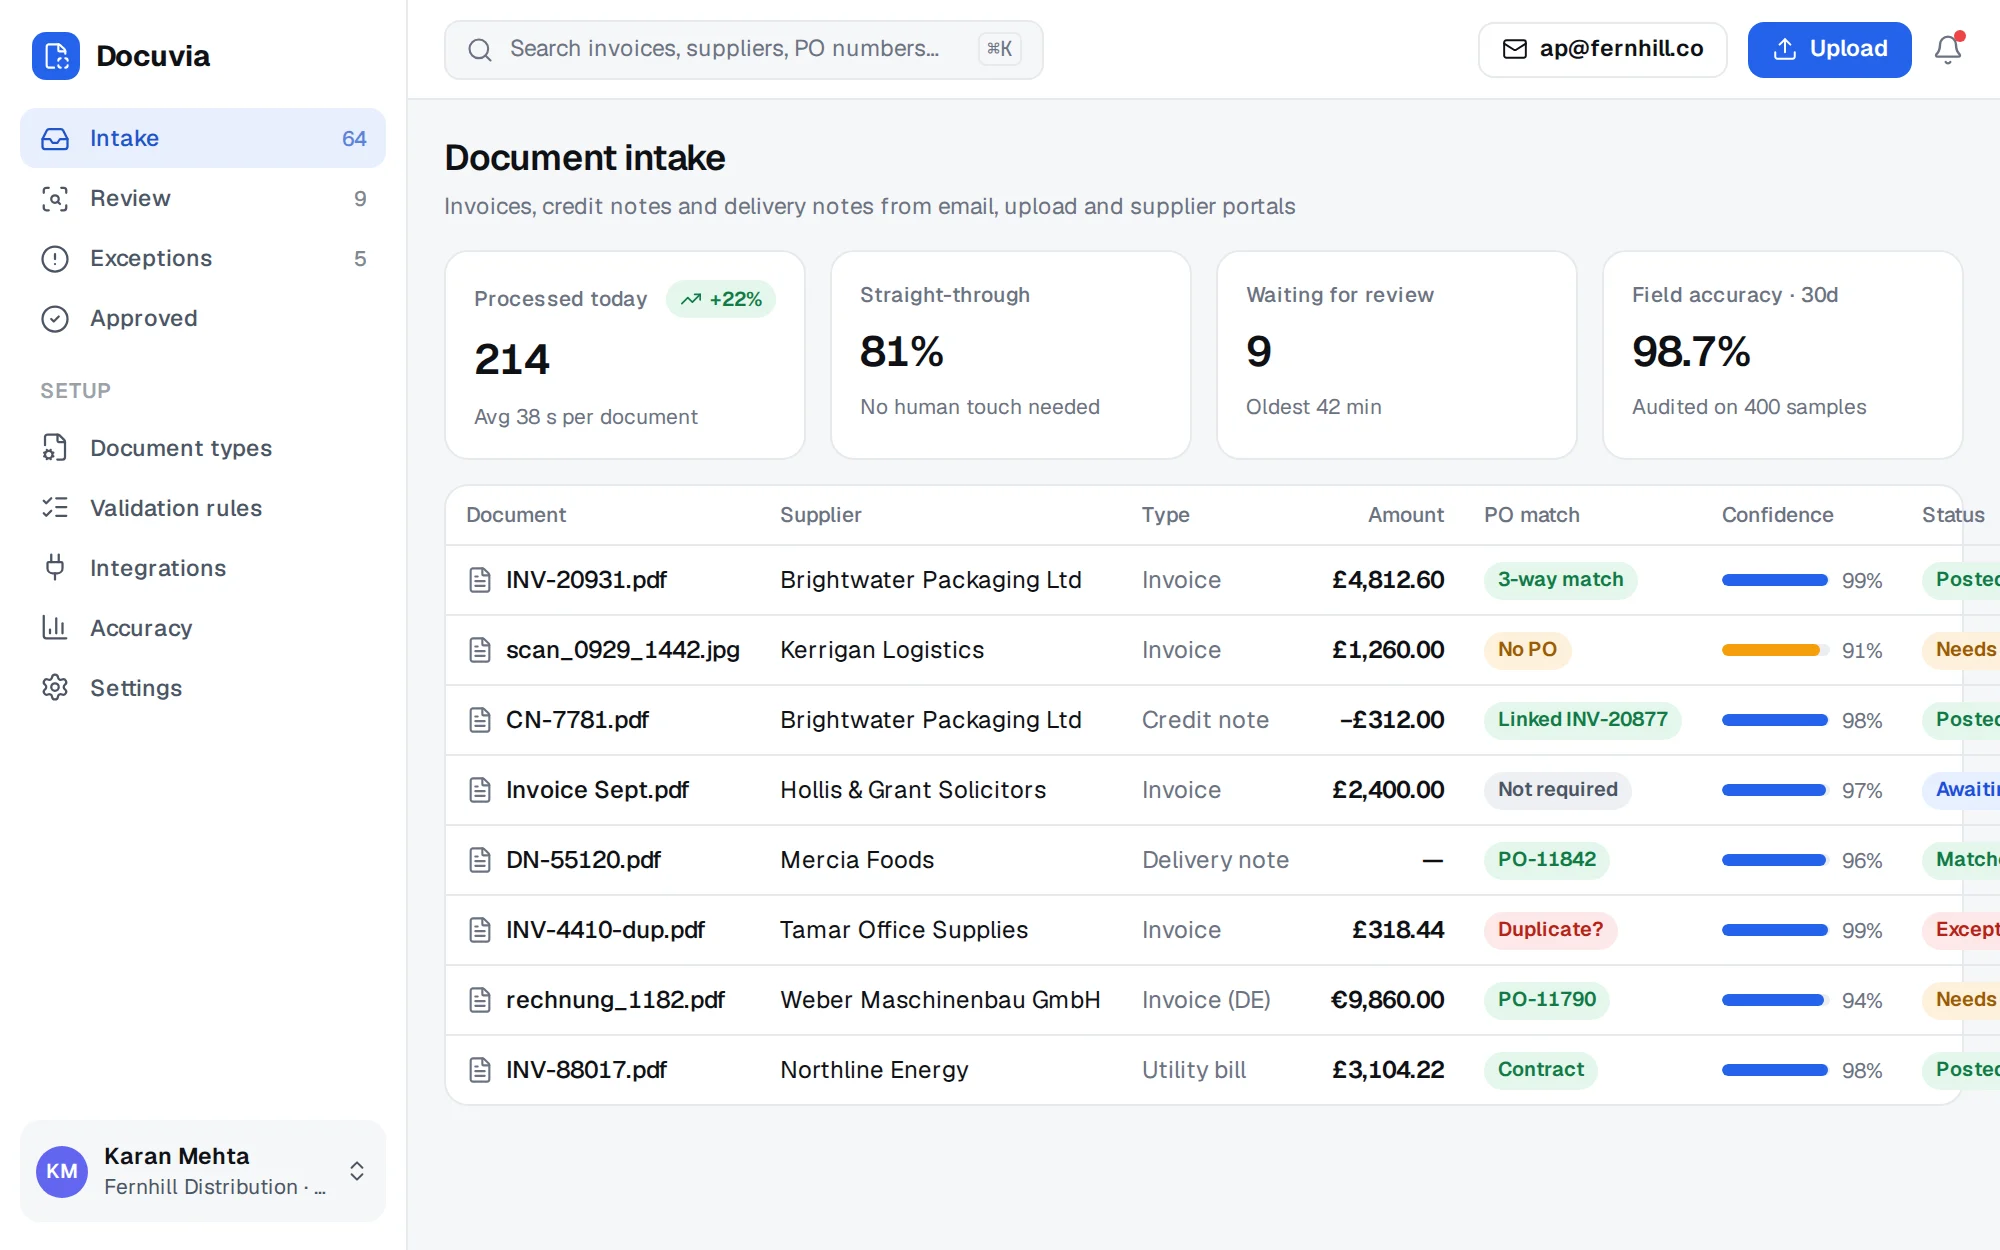The height and width of the screenshot is (1250, 2000).
Task: Click the 3-way match badge
Action: (1560, 580)
